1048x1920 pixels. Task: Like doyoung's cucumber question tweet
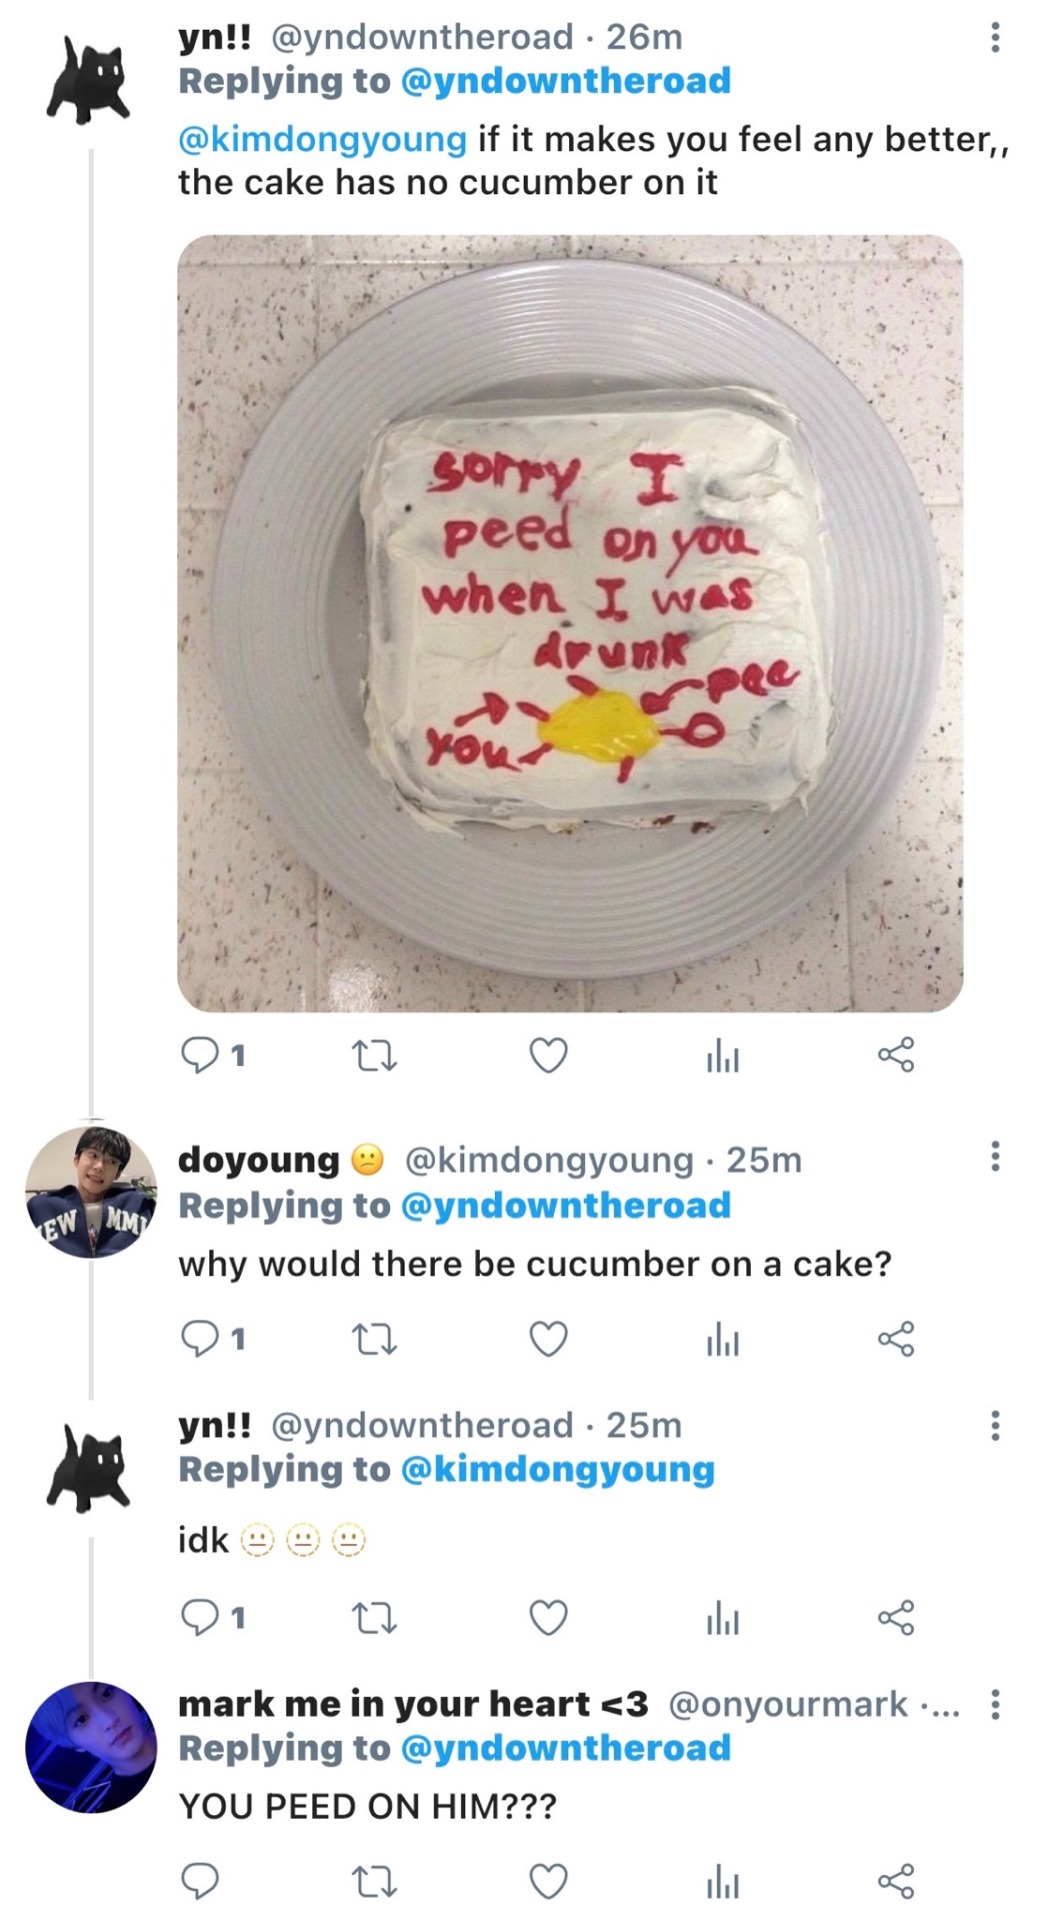tap(548, 1338)
